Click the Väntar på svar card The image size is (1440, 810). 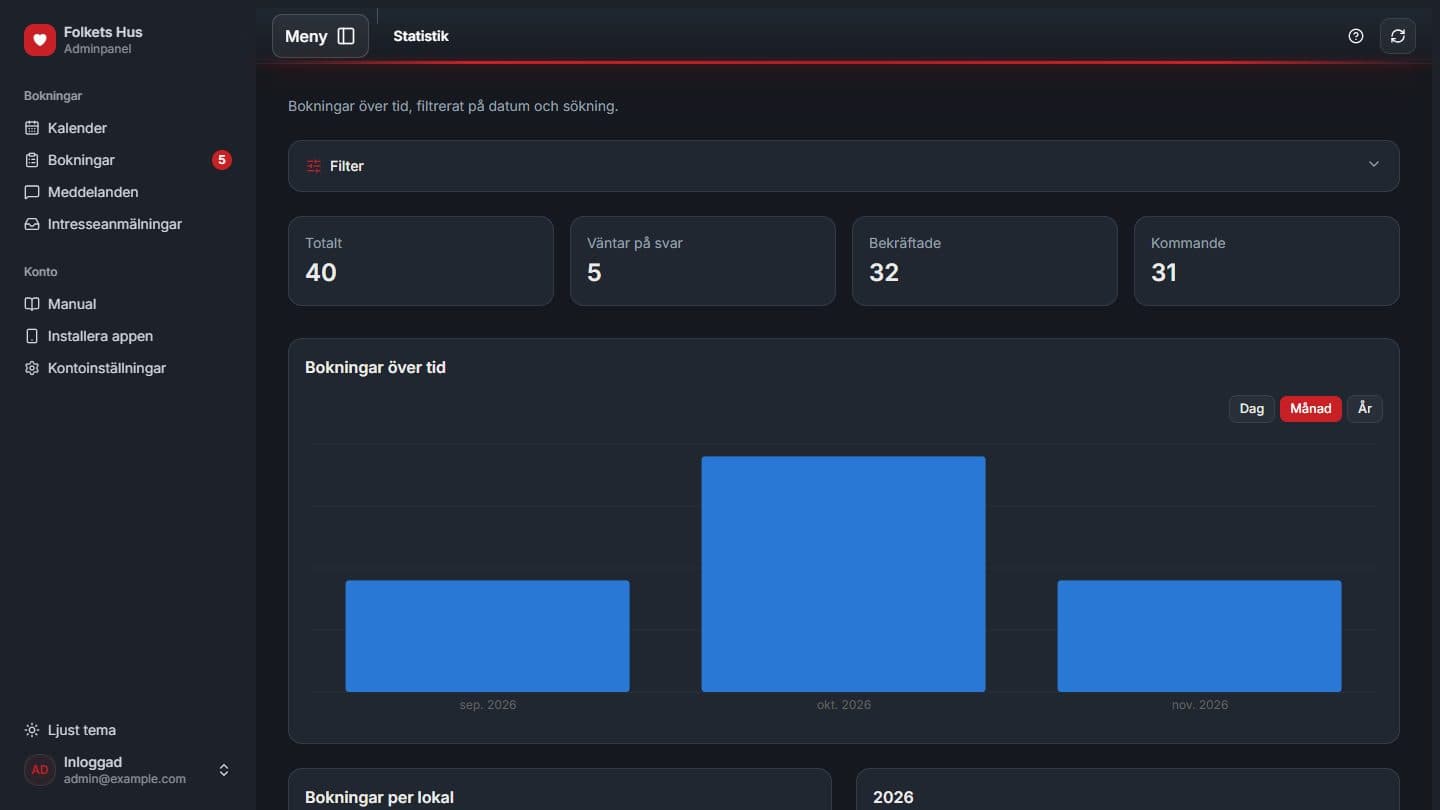[703, 261]
